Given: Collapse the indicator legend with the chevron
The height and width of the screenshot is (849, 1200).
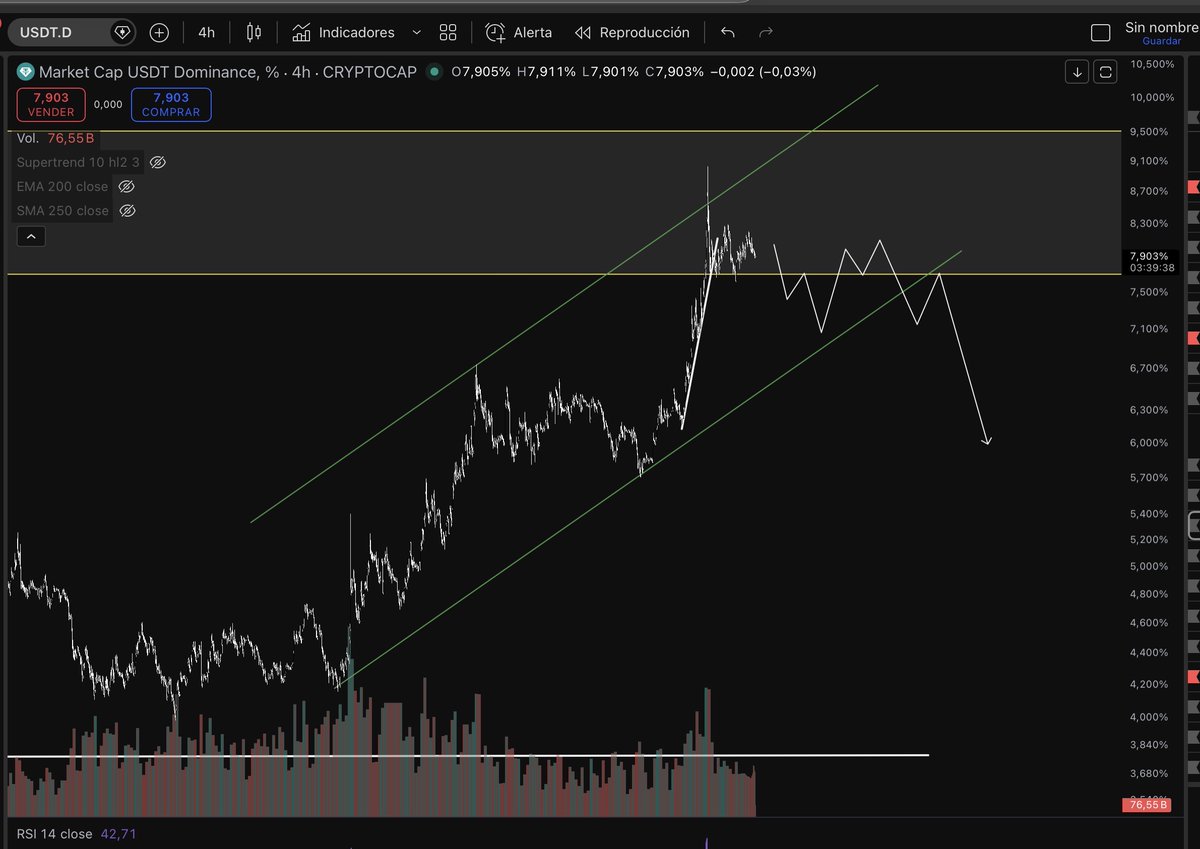Looking at the screenshot, I should tap(31, 237).
